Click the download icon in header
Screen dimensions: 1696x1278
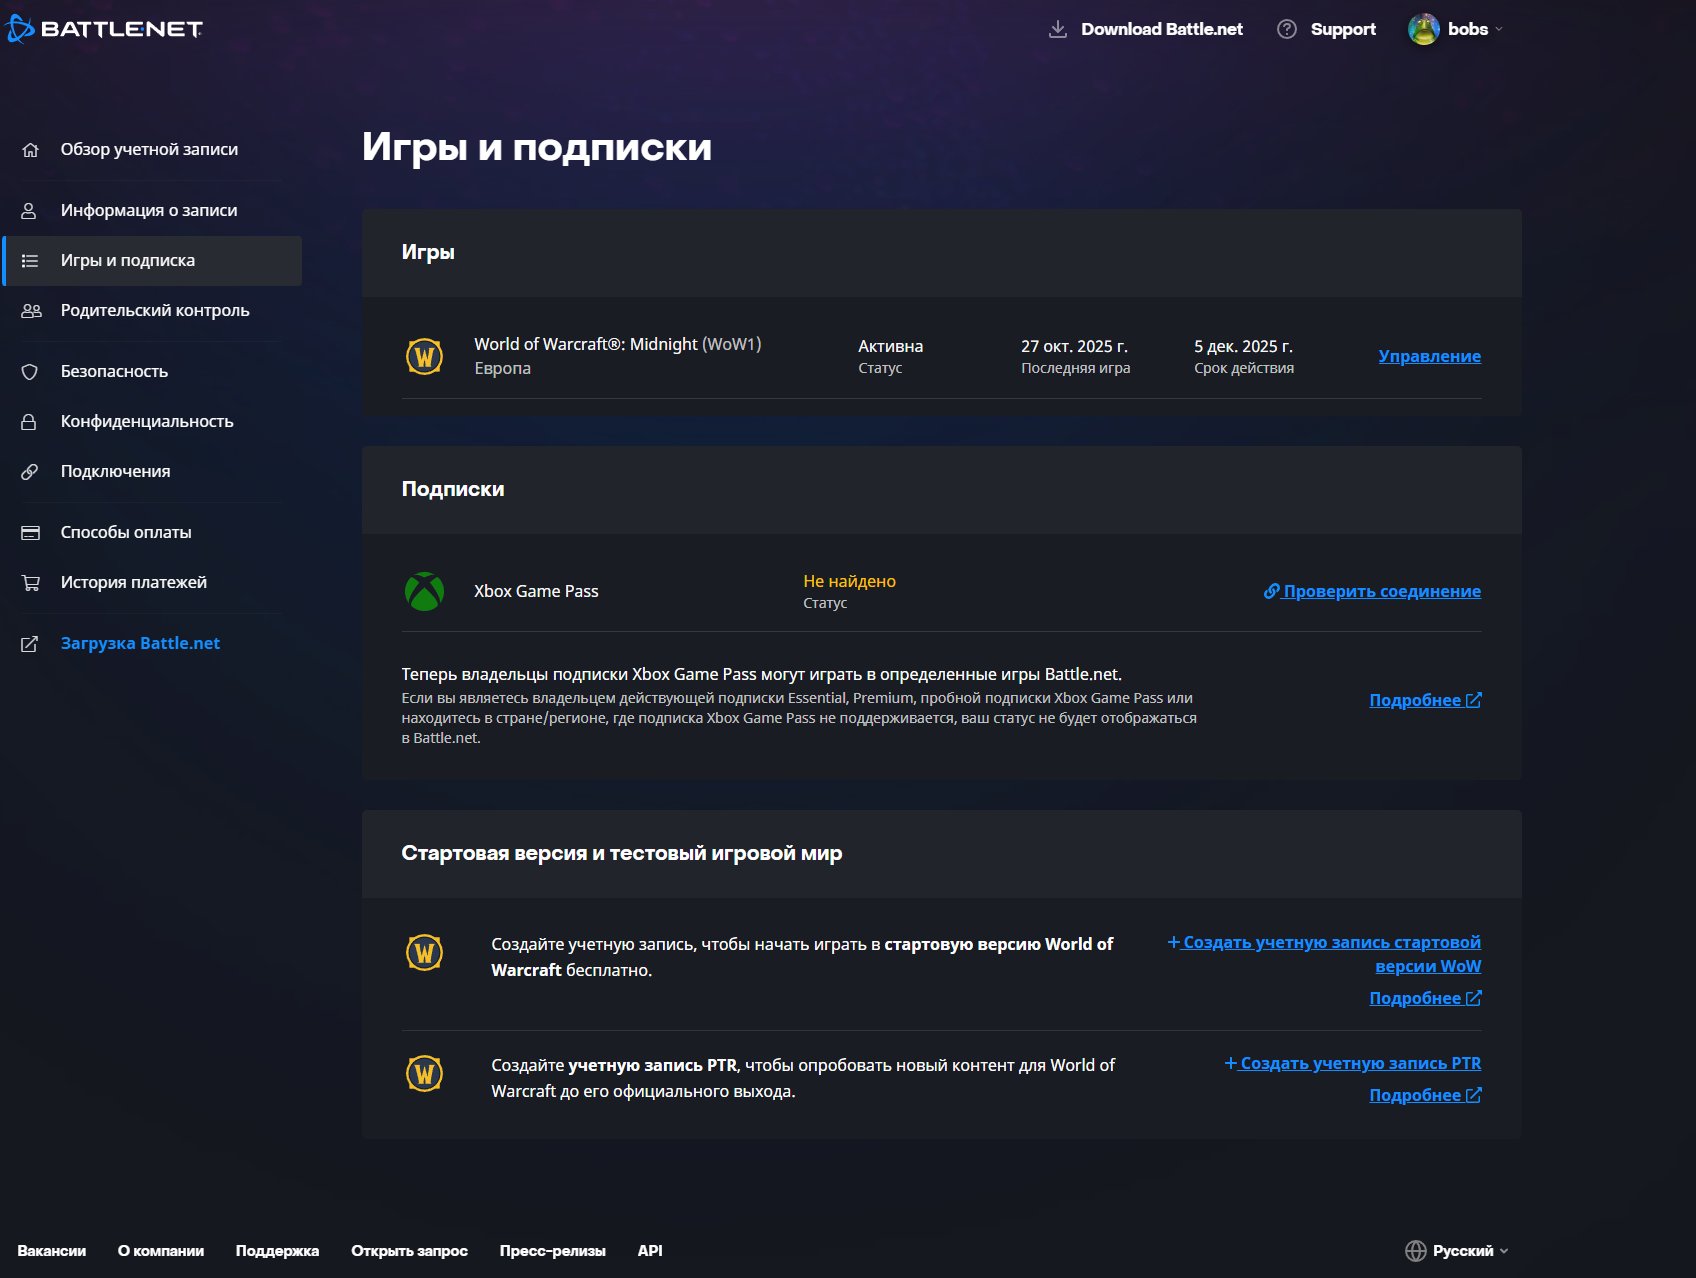point(1057,29)
